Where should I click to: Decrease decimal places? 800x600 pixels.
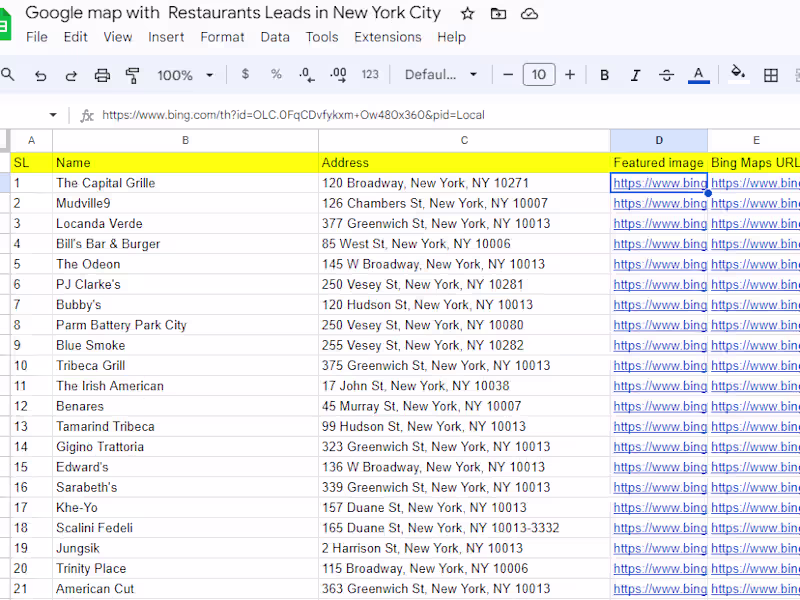(307, 75)
